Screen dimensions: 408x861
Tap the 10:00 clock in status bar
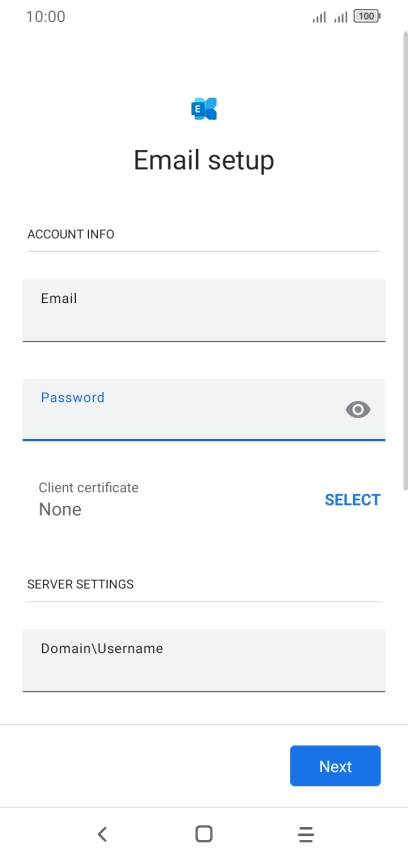[x=46, y=17]
